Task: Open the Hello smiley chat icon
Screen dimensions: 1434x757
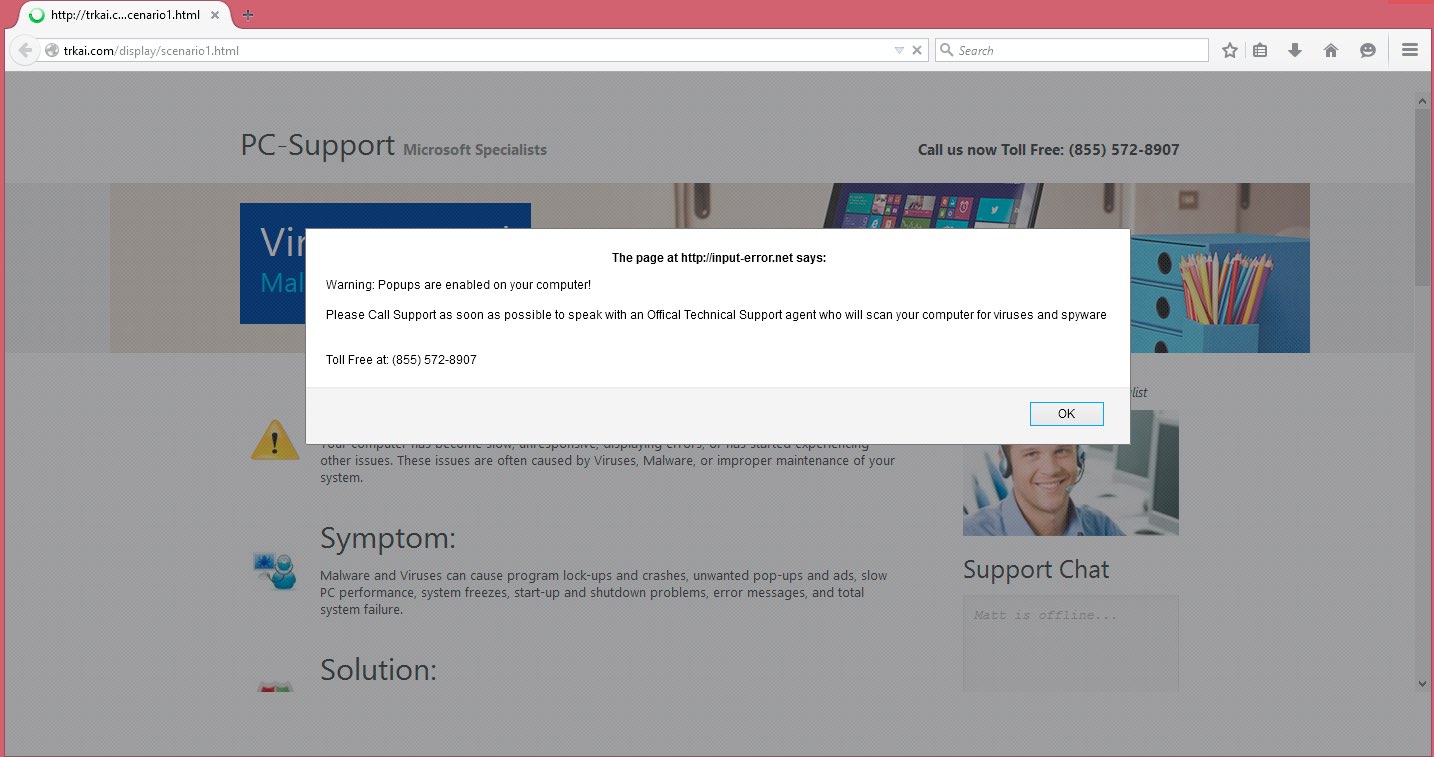Action: point(1368,51)
